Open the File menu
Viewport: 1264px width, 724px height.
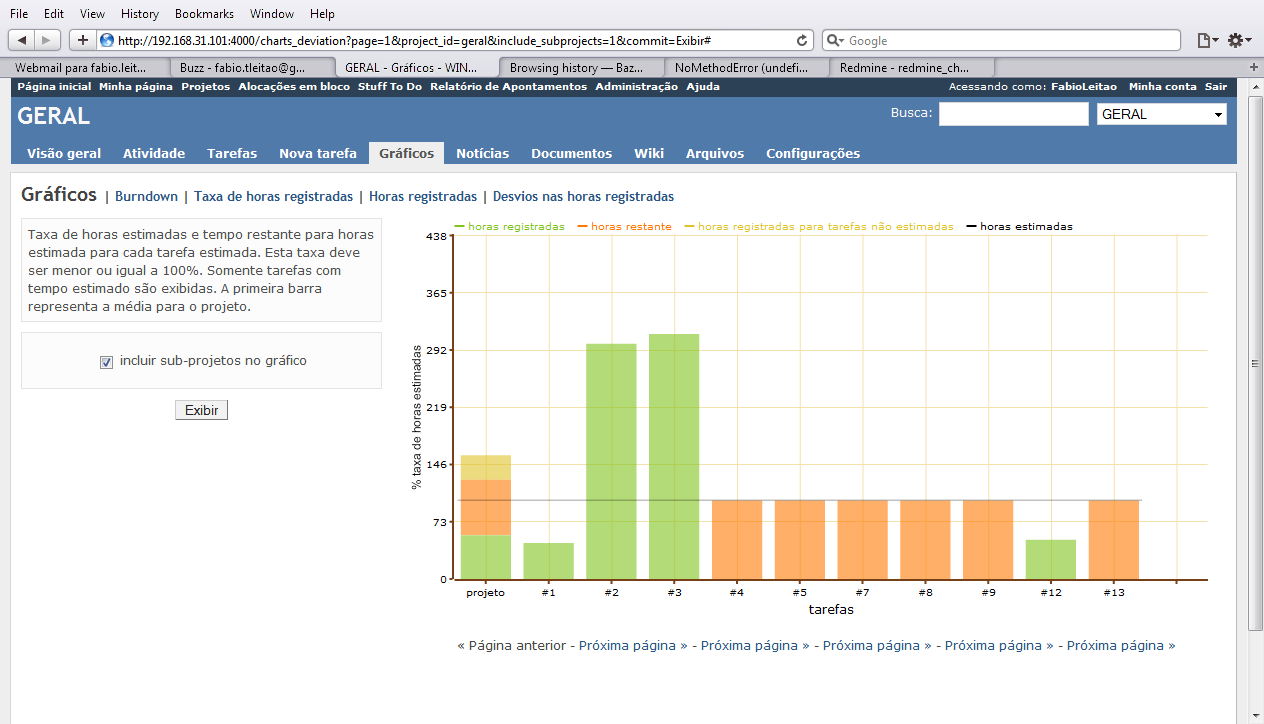[x=19, y=14]
